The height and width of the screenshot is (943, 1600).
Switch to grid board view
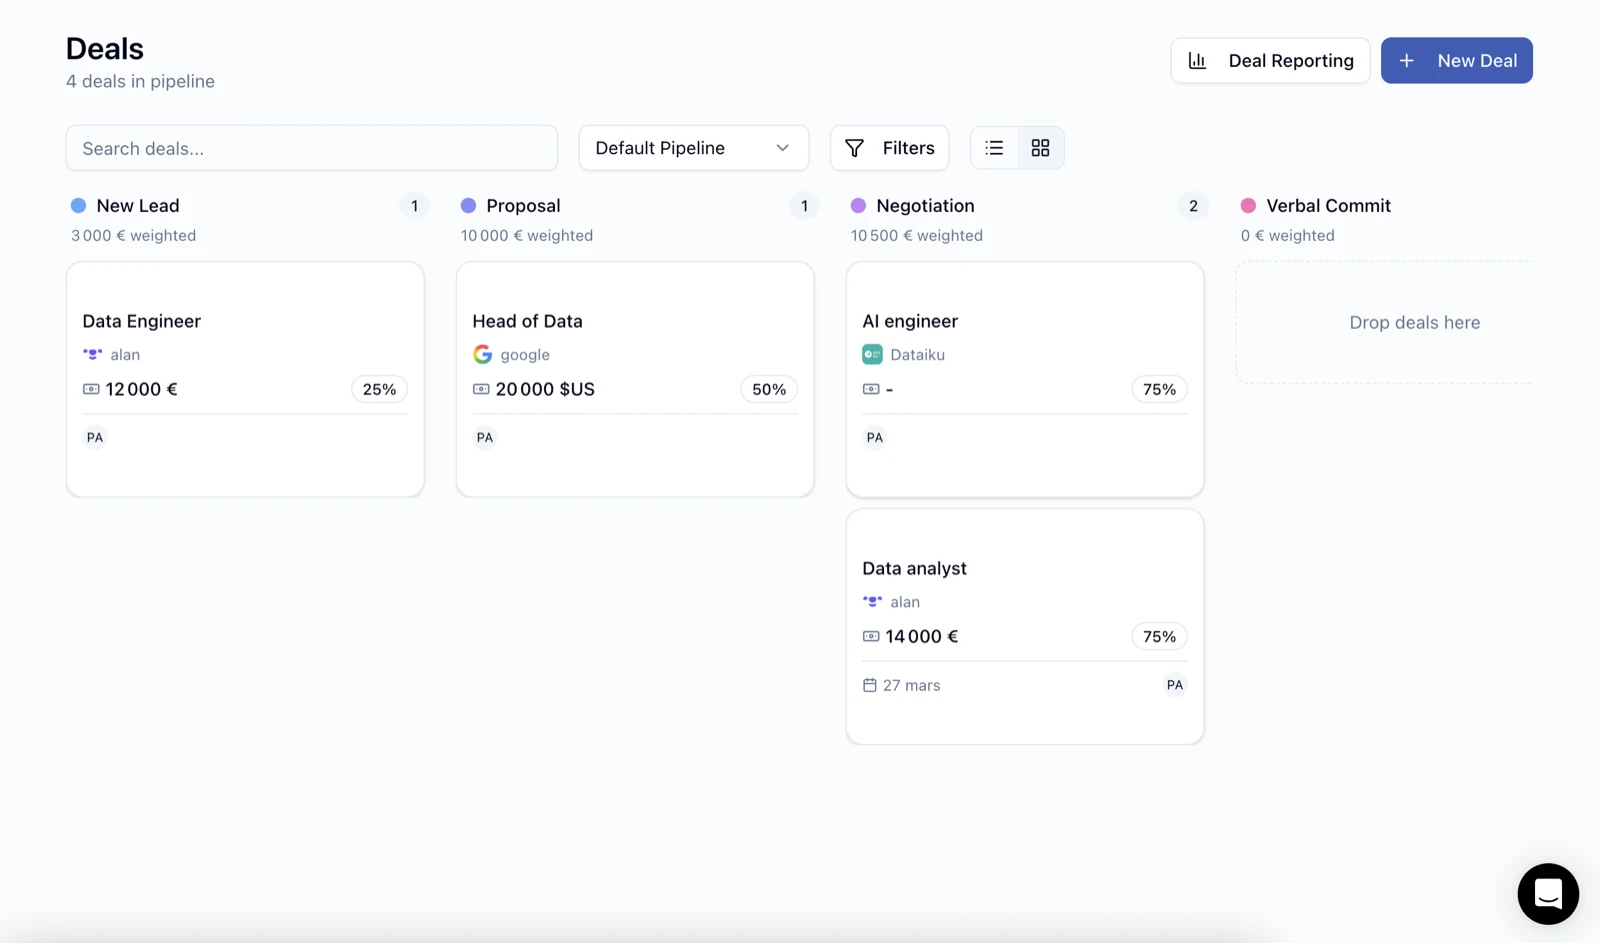pyautogui.click(x=1040, y=148)
